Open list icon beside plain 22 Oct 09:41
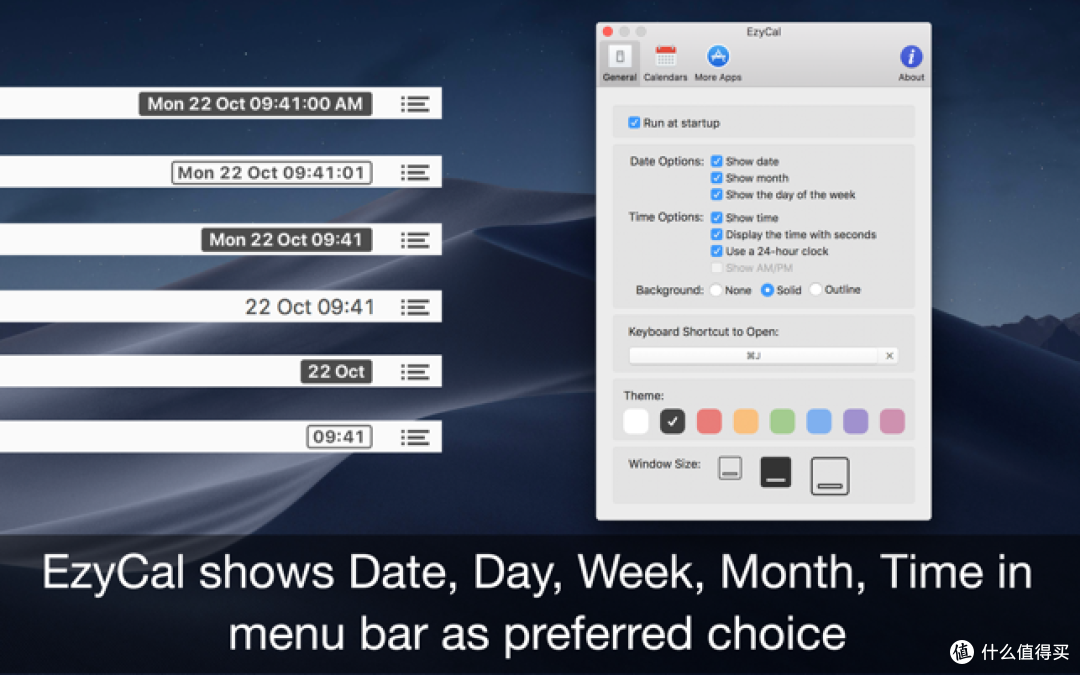This screenshot has width=1080, height=675. click(415, 307)
